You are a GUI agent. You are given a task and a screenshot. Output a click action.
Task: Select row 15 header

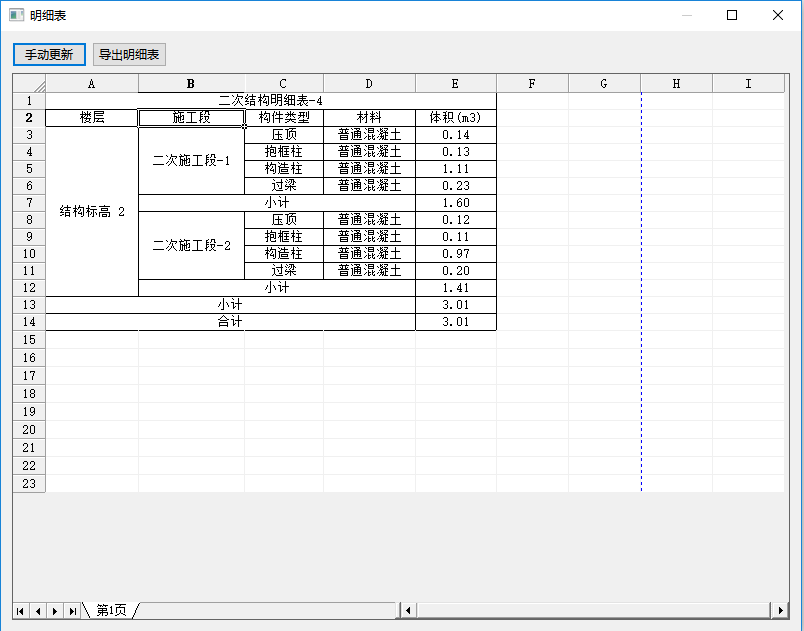[x=29, y=340]
